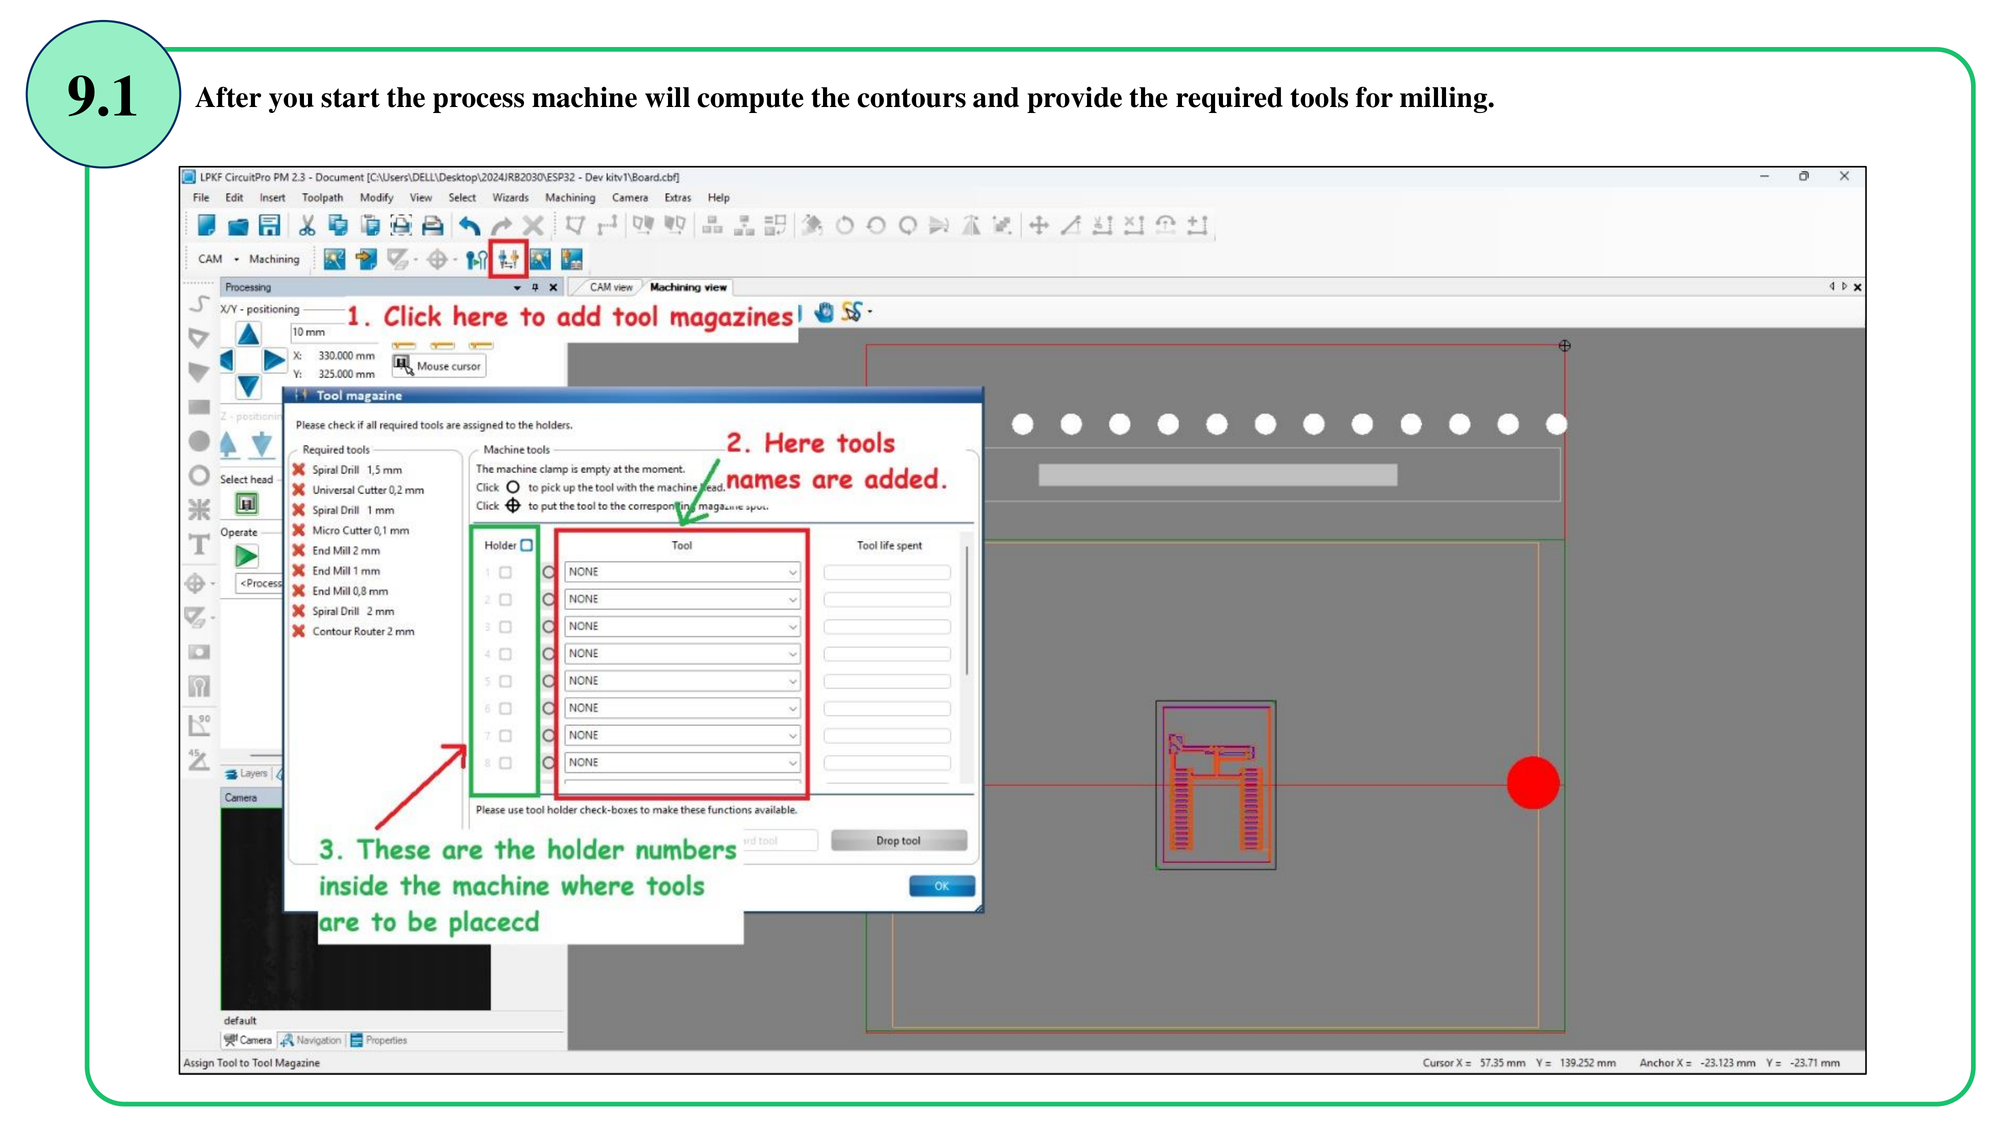Click the fiducial crosshair tool in sidebar
Screen dimensions: 2000x1125
click(195, 584)
